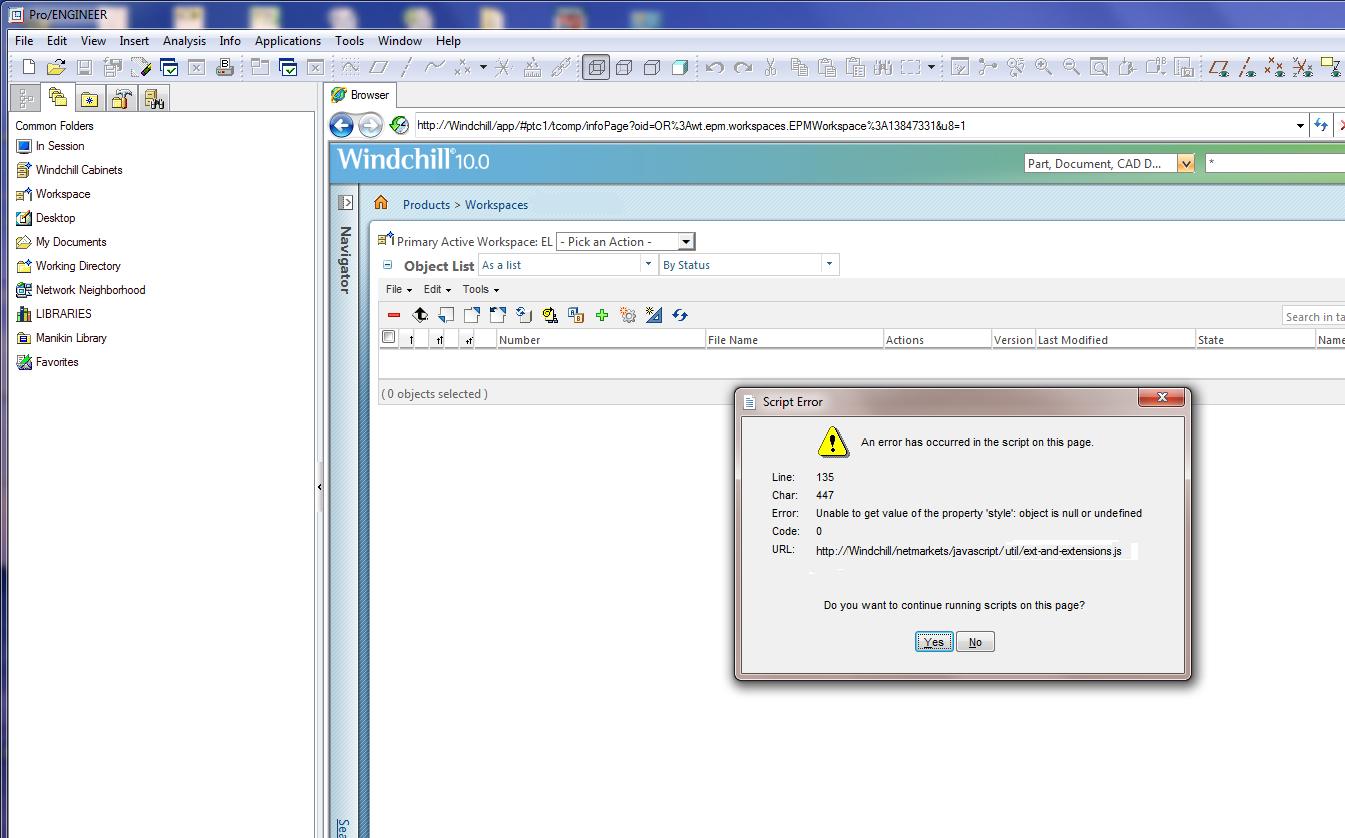Click the Print icon in the toolbar
Image resolution: width=1345 pixels, height=838 pixels.
(225, 67)
